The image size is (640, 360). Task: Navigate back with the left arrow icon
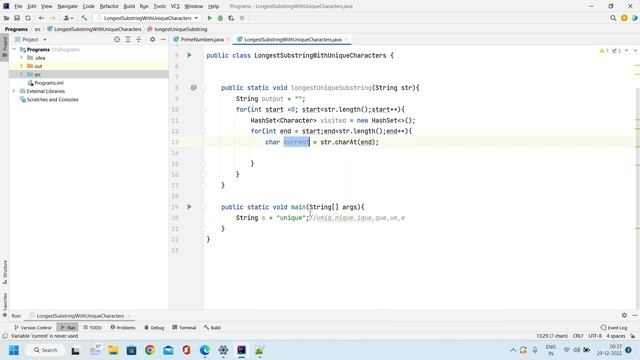click(x=41, y=18)
